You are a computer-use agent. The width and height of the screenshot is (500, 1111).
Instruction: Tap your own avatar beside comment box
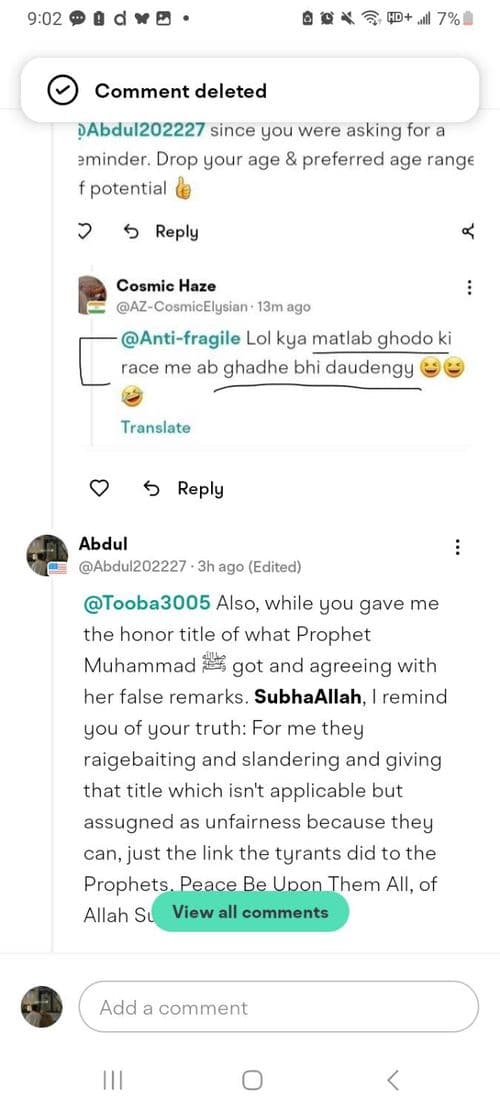point(41,1007)
